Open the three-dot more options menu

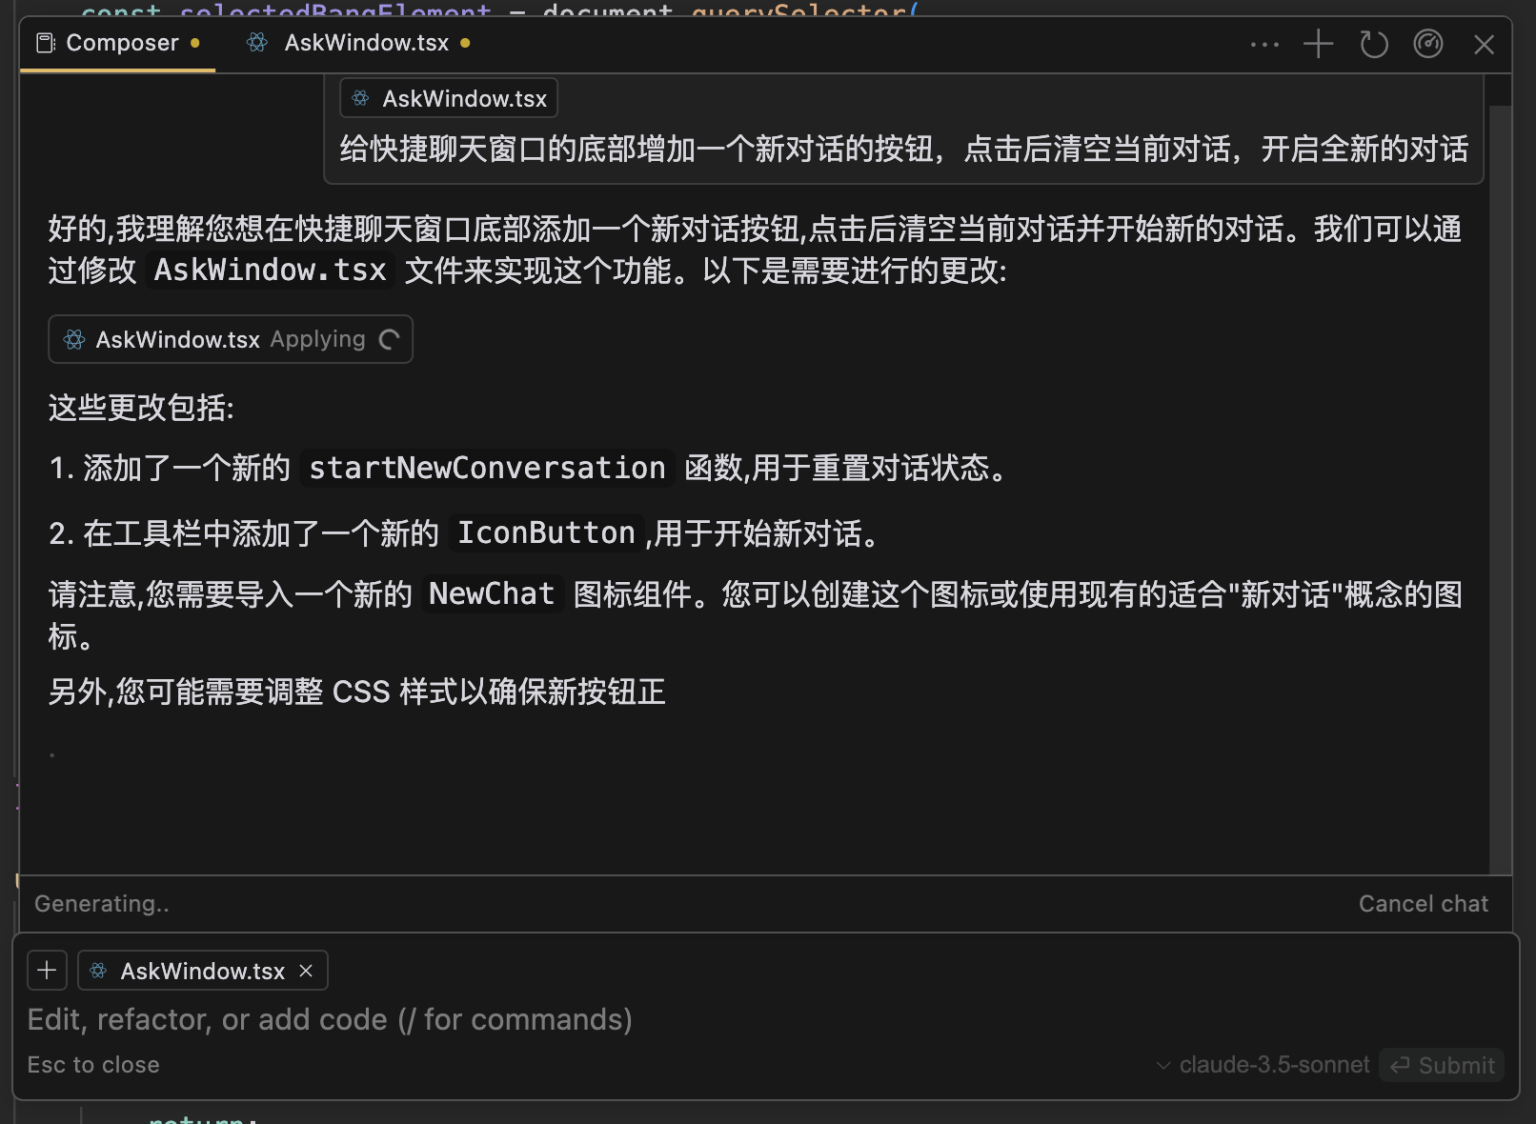(1264, 44)
